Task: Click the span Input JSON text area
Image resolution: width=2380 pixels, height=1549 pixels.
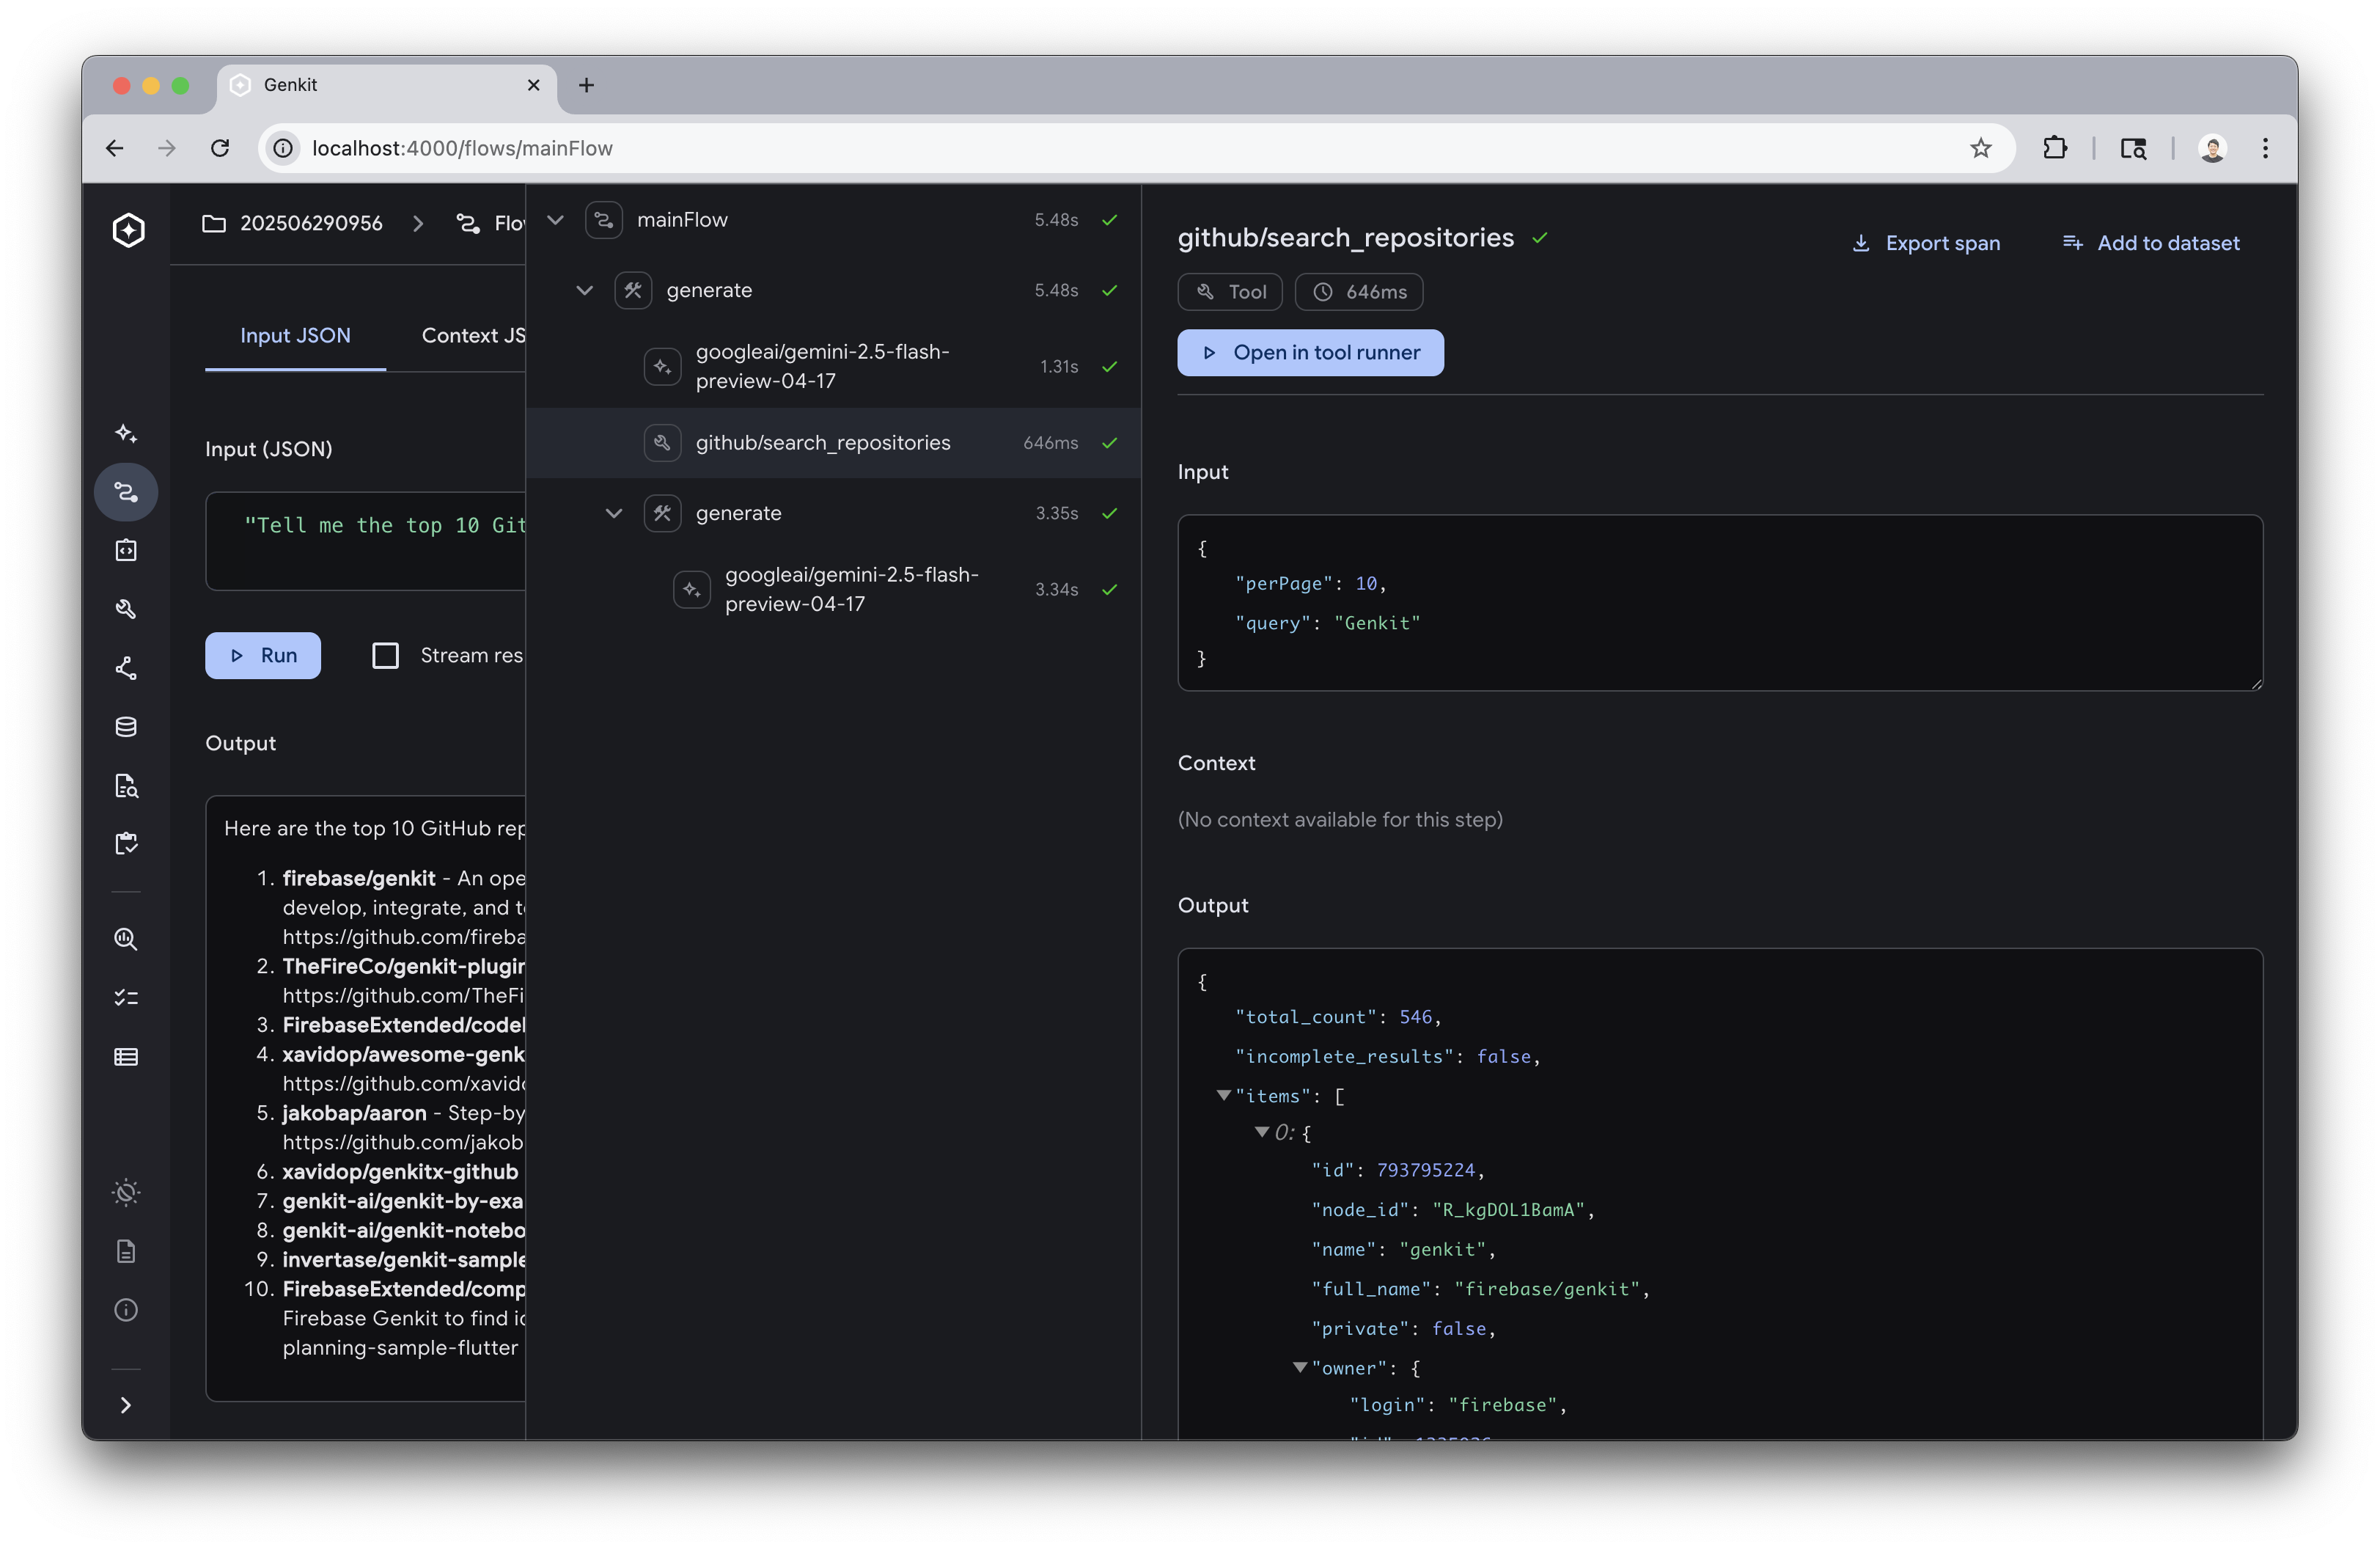Action: pyautogui.click(x=1720, y=603)
